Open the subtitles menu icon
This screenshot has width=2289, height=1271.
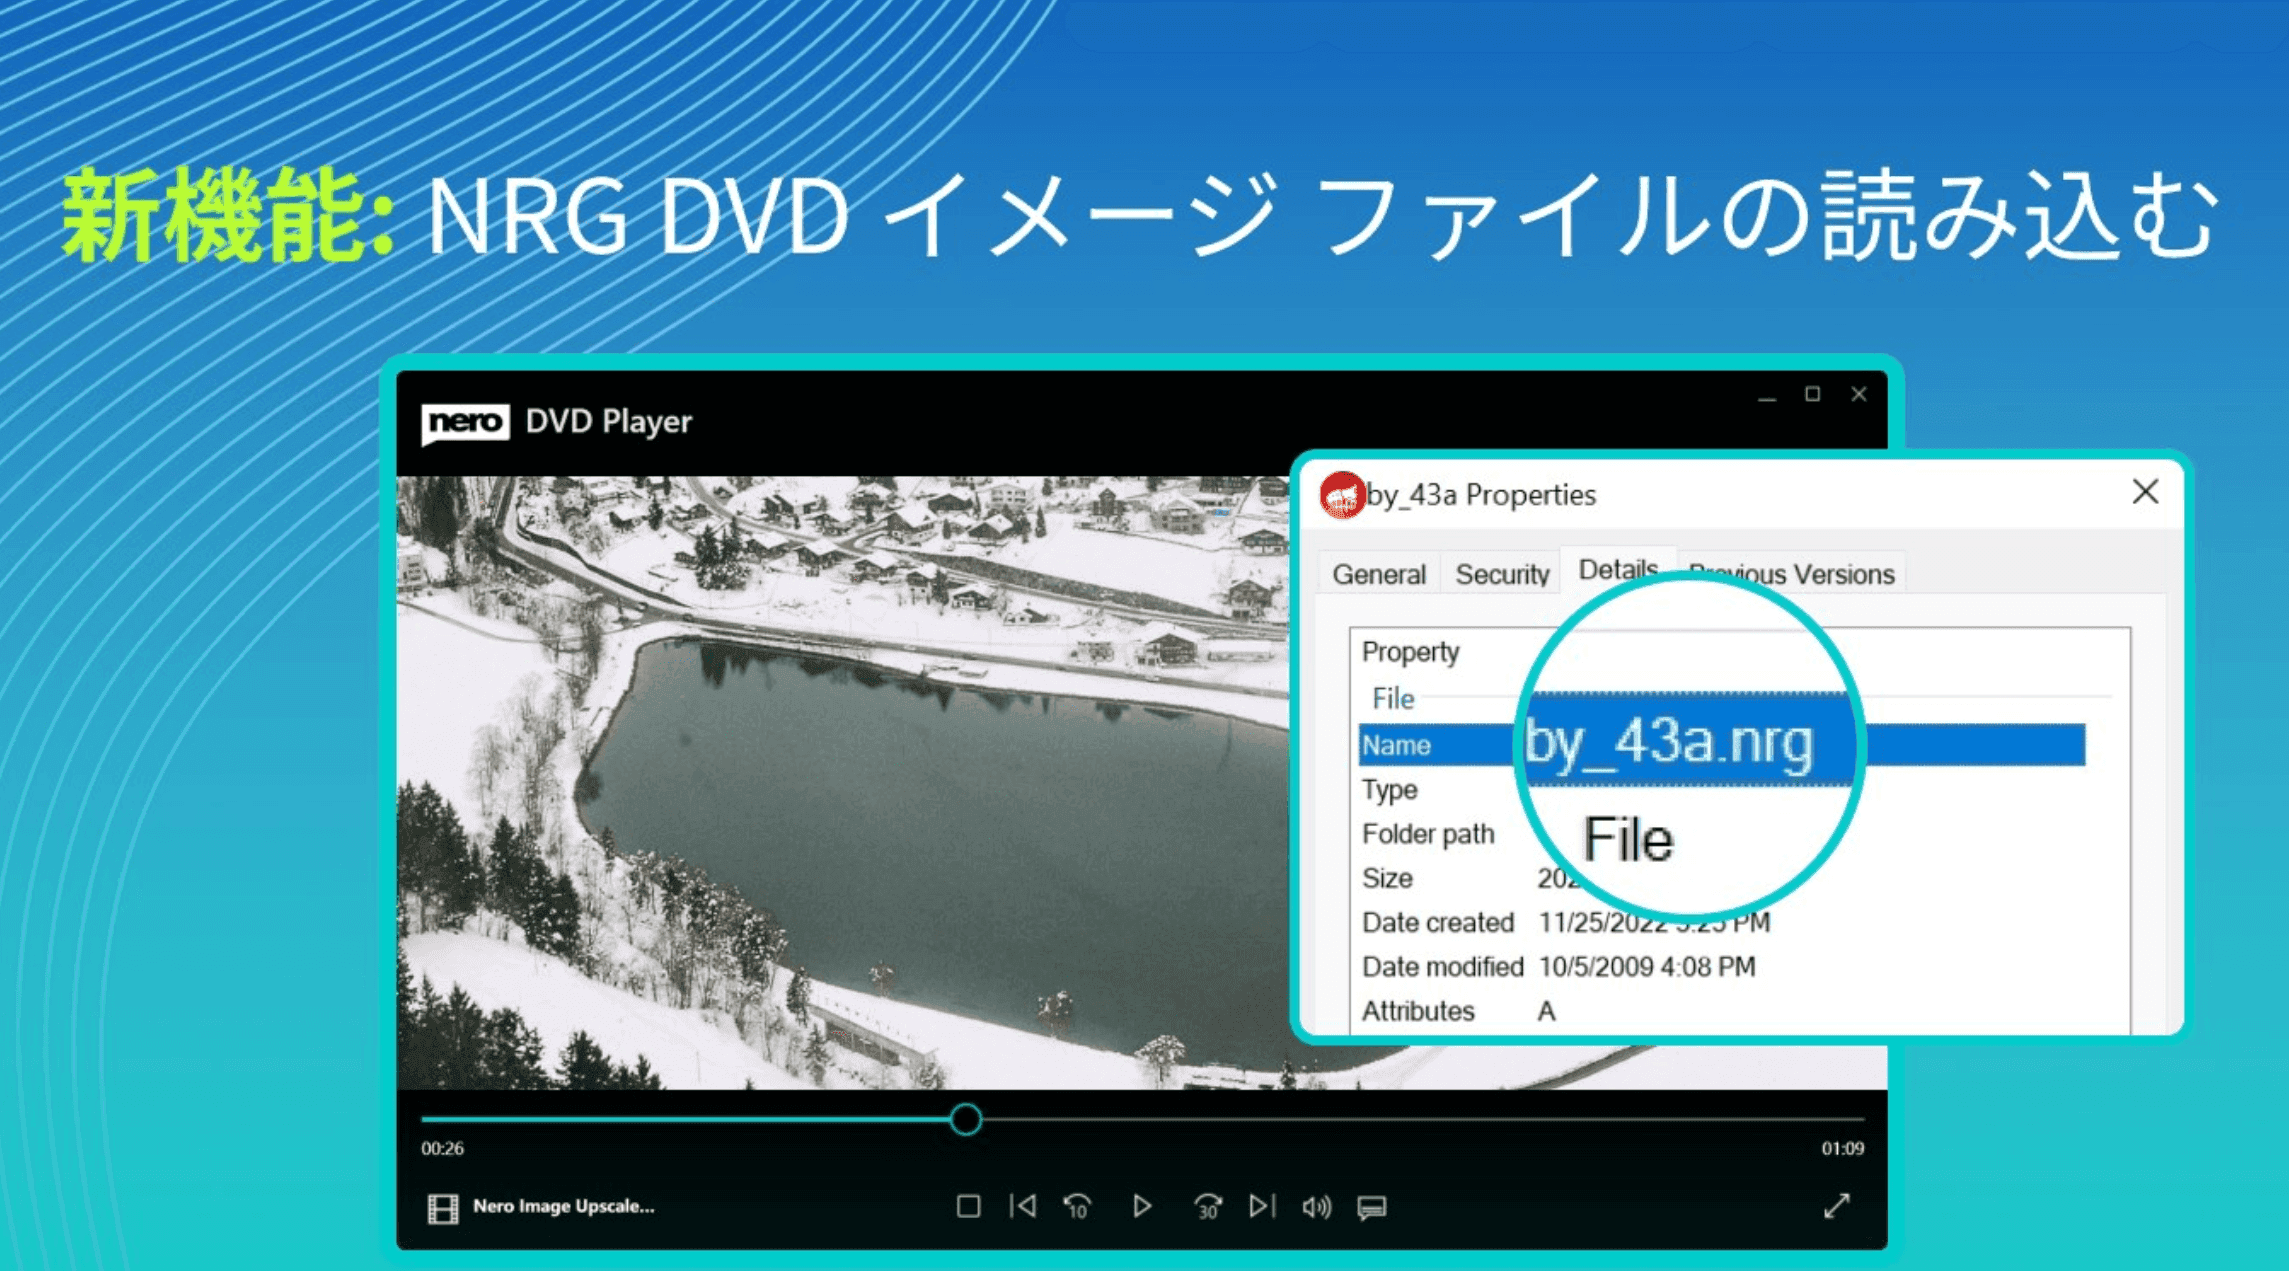pyautogui.click(x=1371, y=1207)
